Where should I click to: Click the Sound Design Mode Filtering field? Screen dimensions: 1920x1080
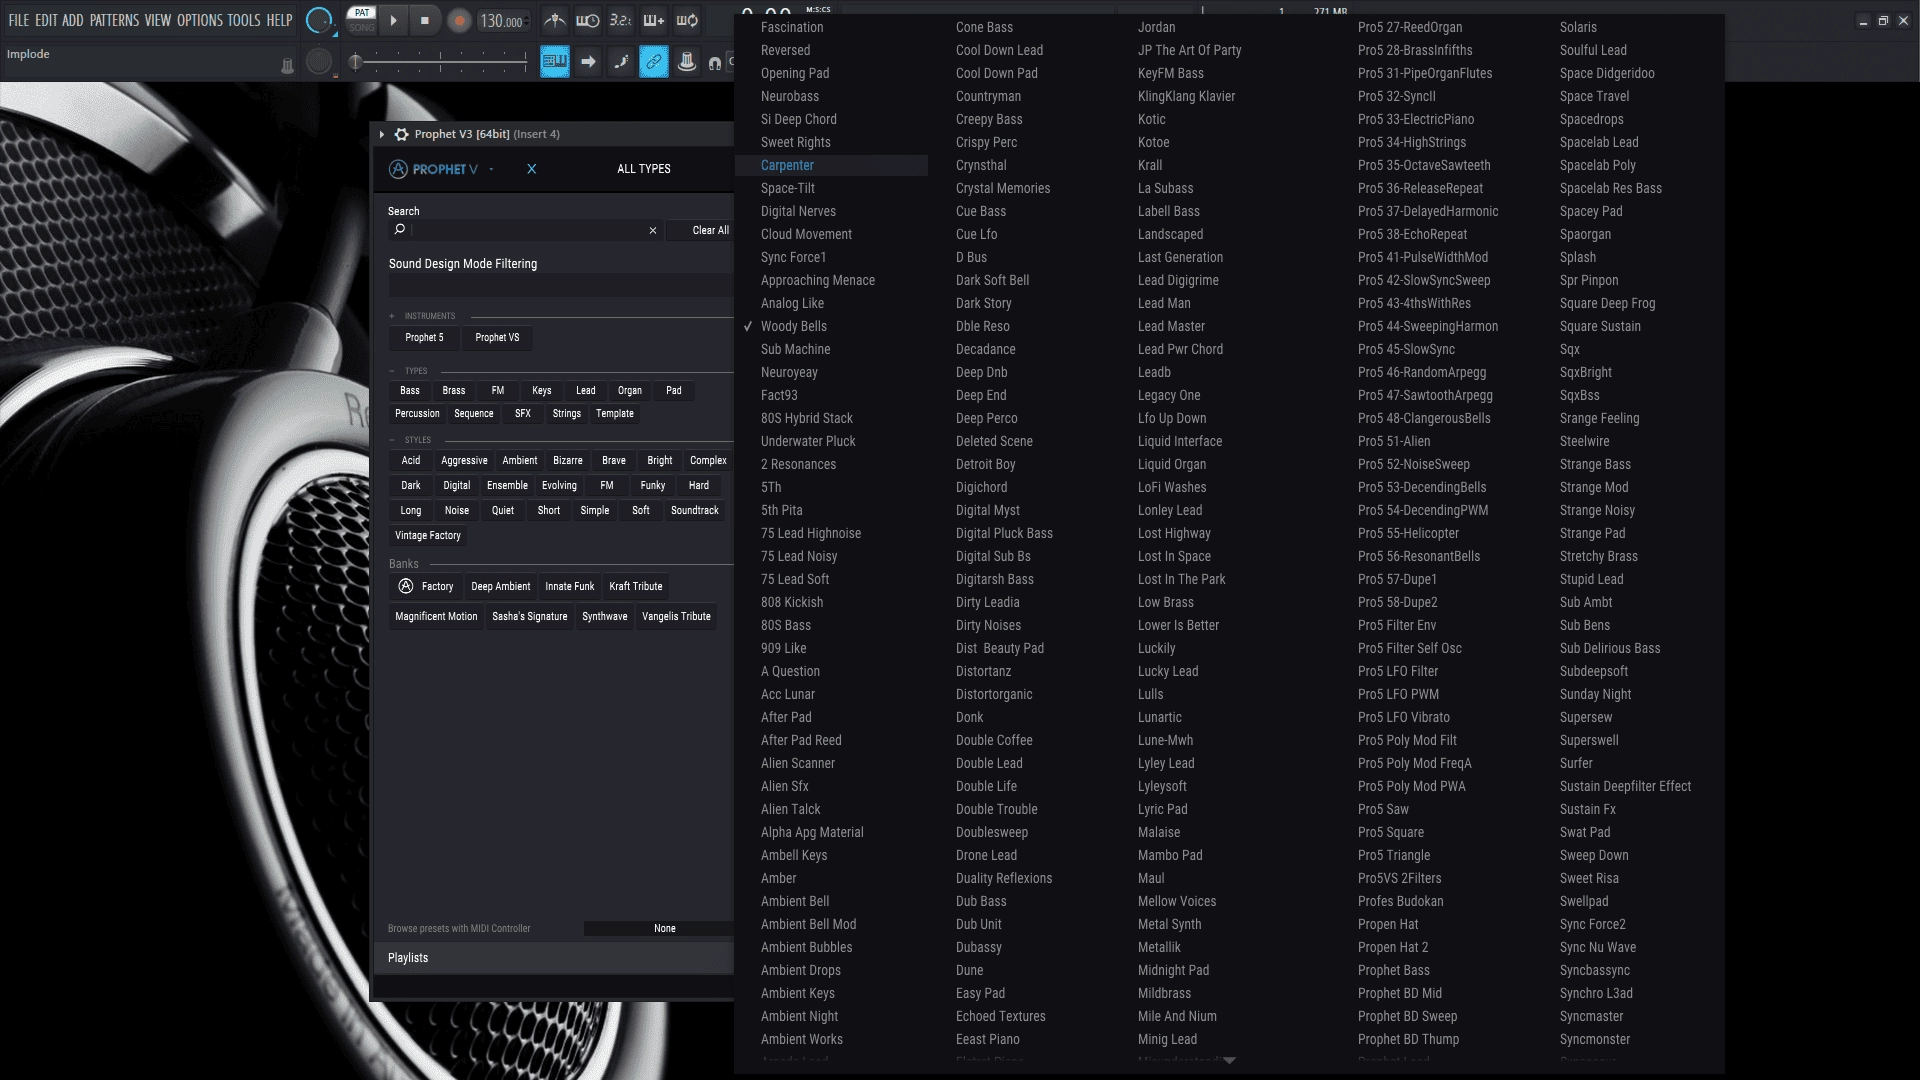pyautogui.click(x=561, y=287)
